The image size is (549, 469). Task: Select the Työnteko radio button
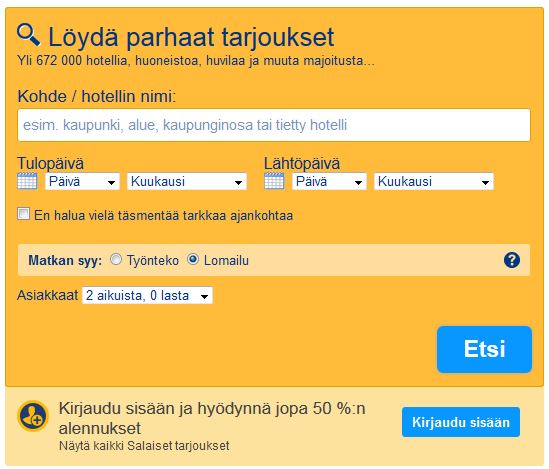click(x=116, y=259)
